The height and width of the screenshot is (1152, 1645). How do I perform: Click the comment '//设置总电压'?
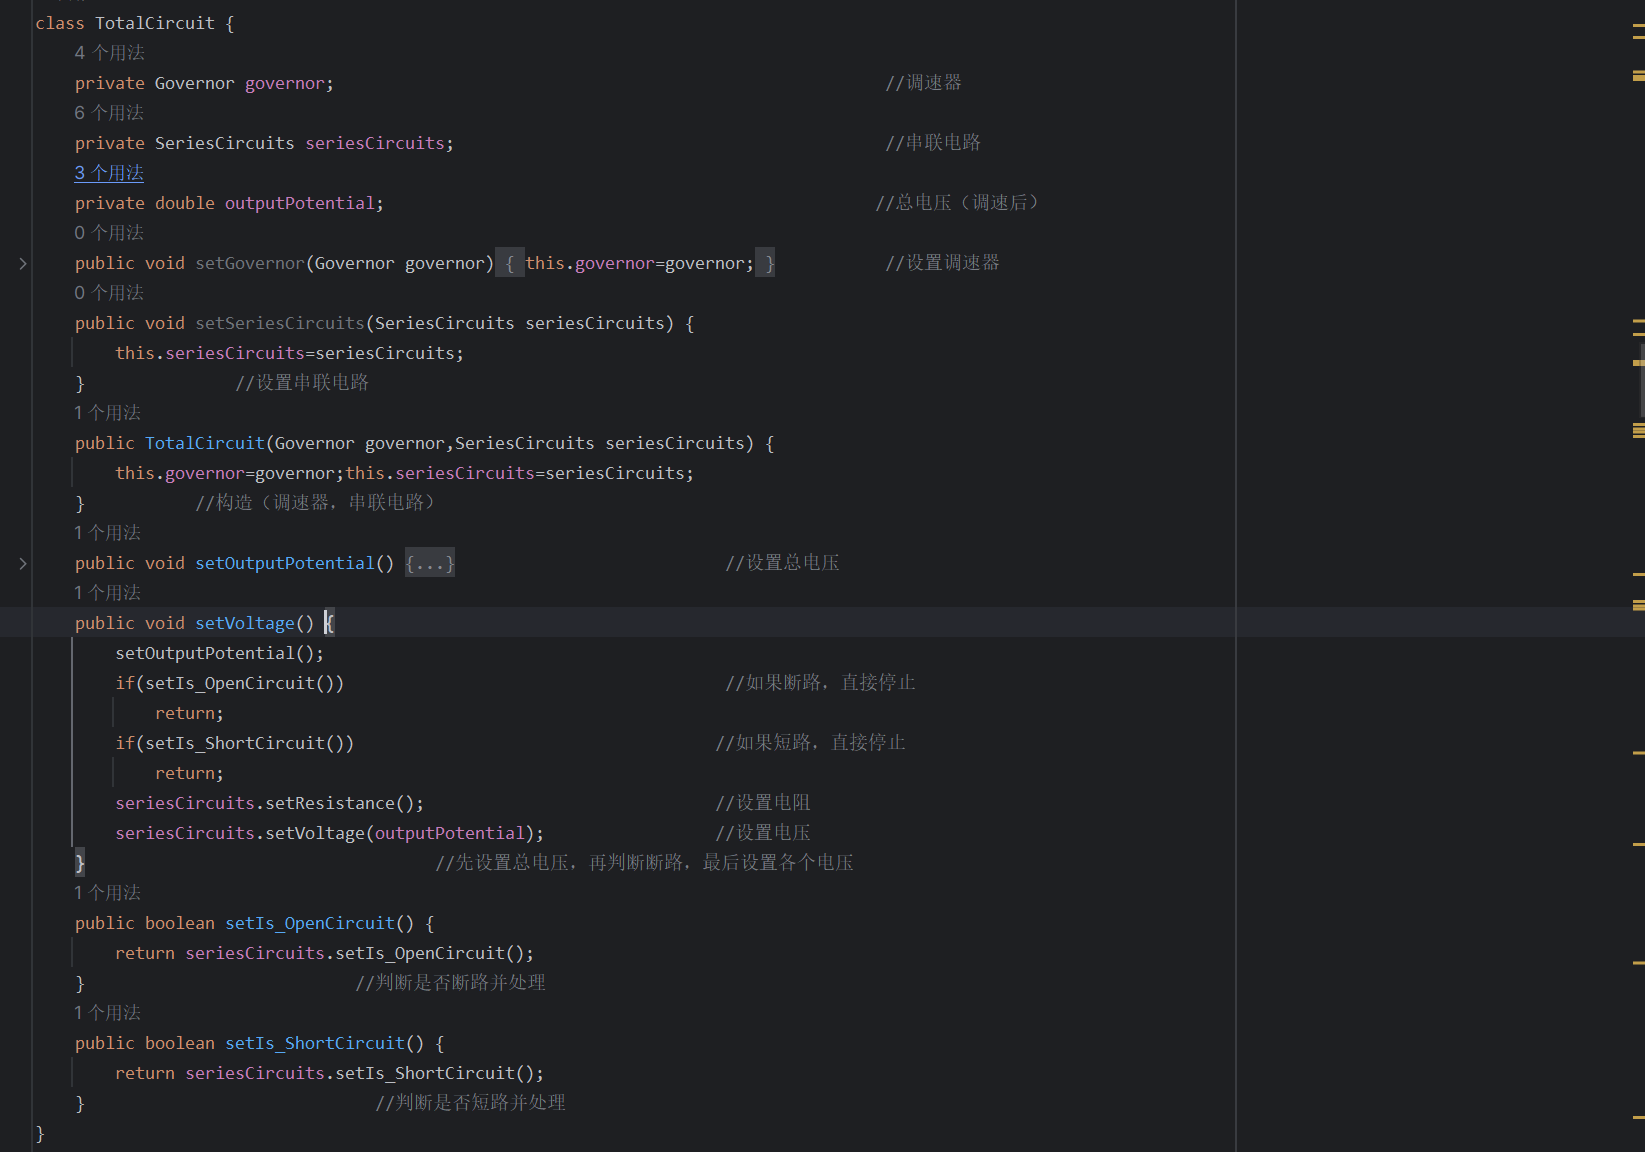[782, 562]
